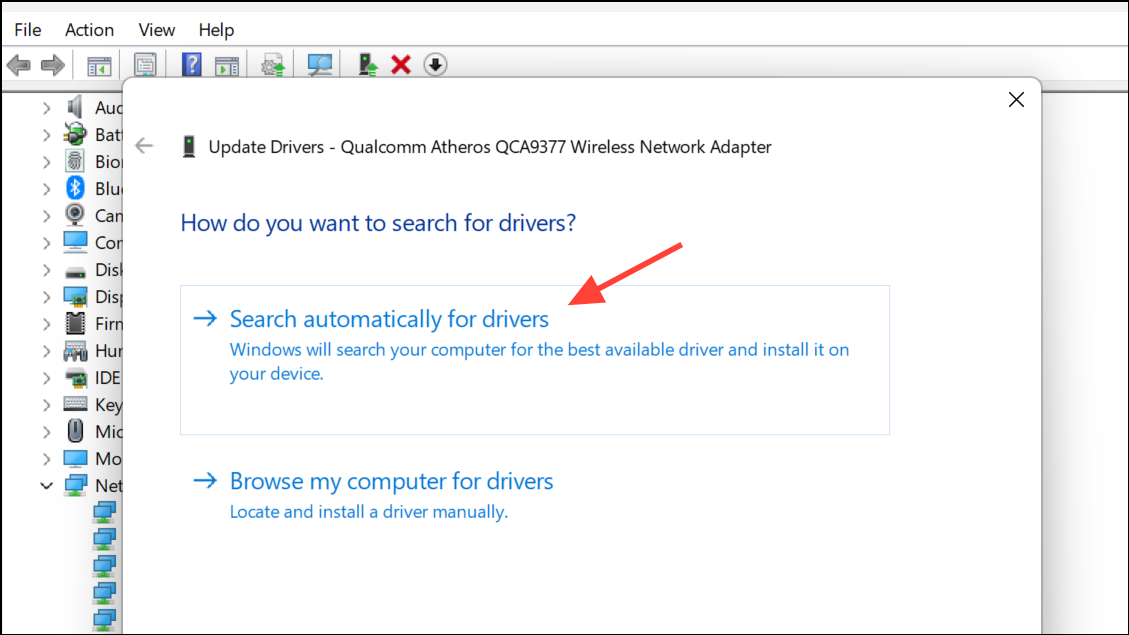The height and width of the screenshot is (635, 1129).
Task: Click the Disable device down-arrow icon
Action: [435, 65]
